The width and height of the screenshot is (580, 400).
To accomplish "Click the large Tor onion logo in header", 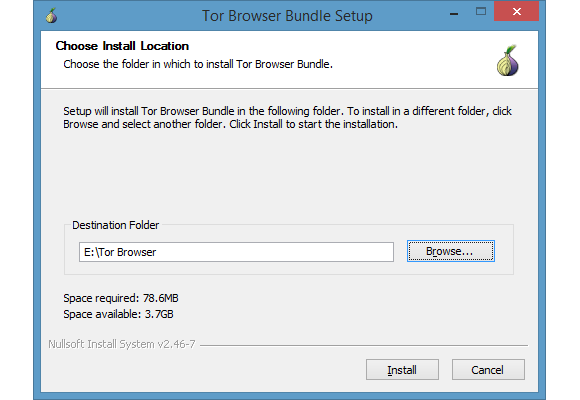I will click(x=508, y=61).
